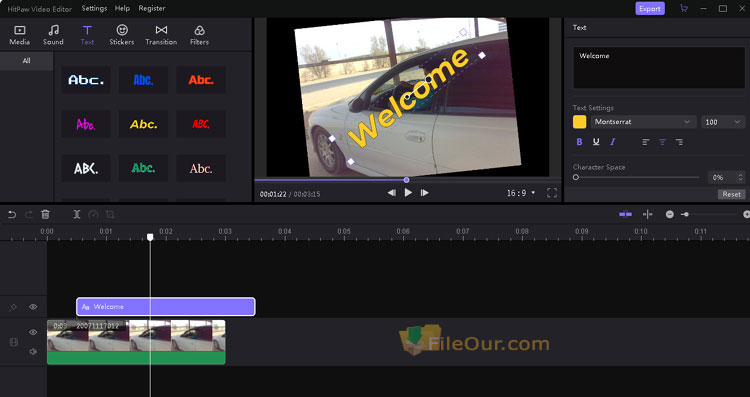750x397 pixels.
Task: Open the font size 100 dropdown
Action: 723,122
